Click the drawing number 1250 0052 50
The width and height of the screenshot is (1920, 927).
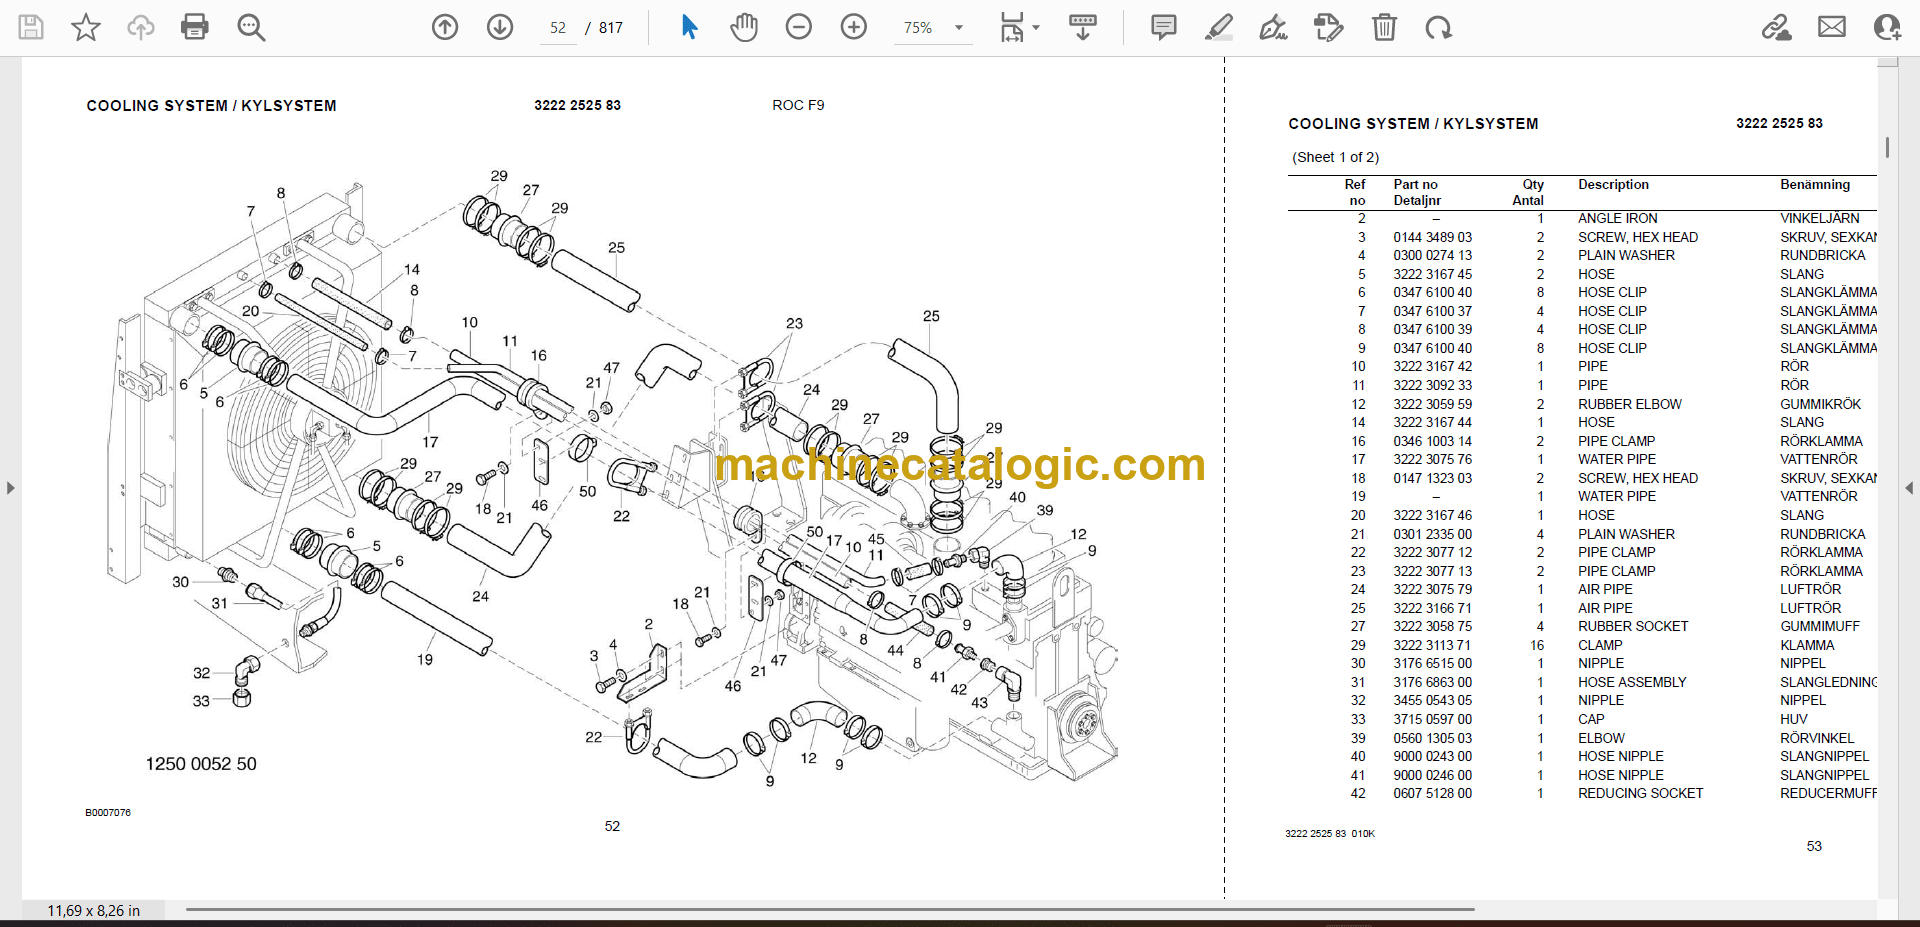(x=201, y=764)
